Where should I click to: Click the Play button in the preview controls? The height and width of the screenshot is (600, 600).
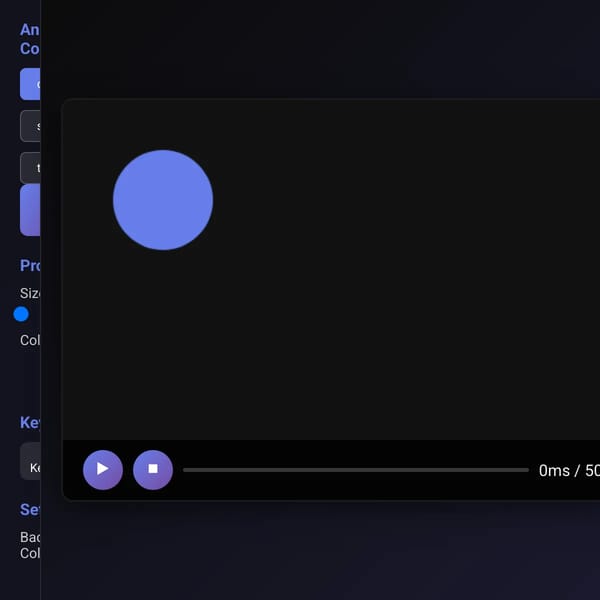[x=103, y=470]
